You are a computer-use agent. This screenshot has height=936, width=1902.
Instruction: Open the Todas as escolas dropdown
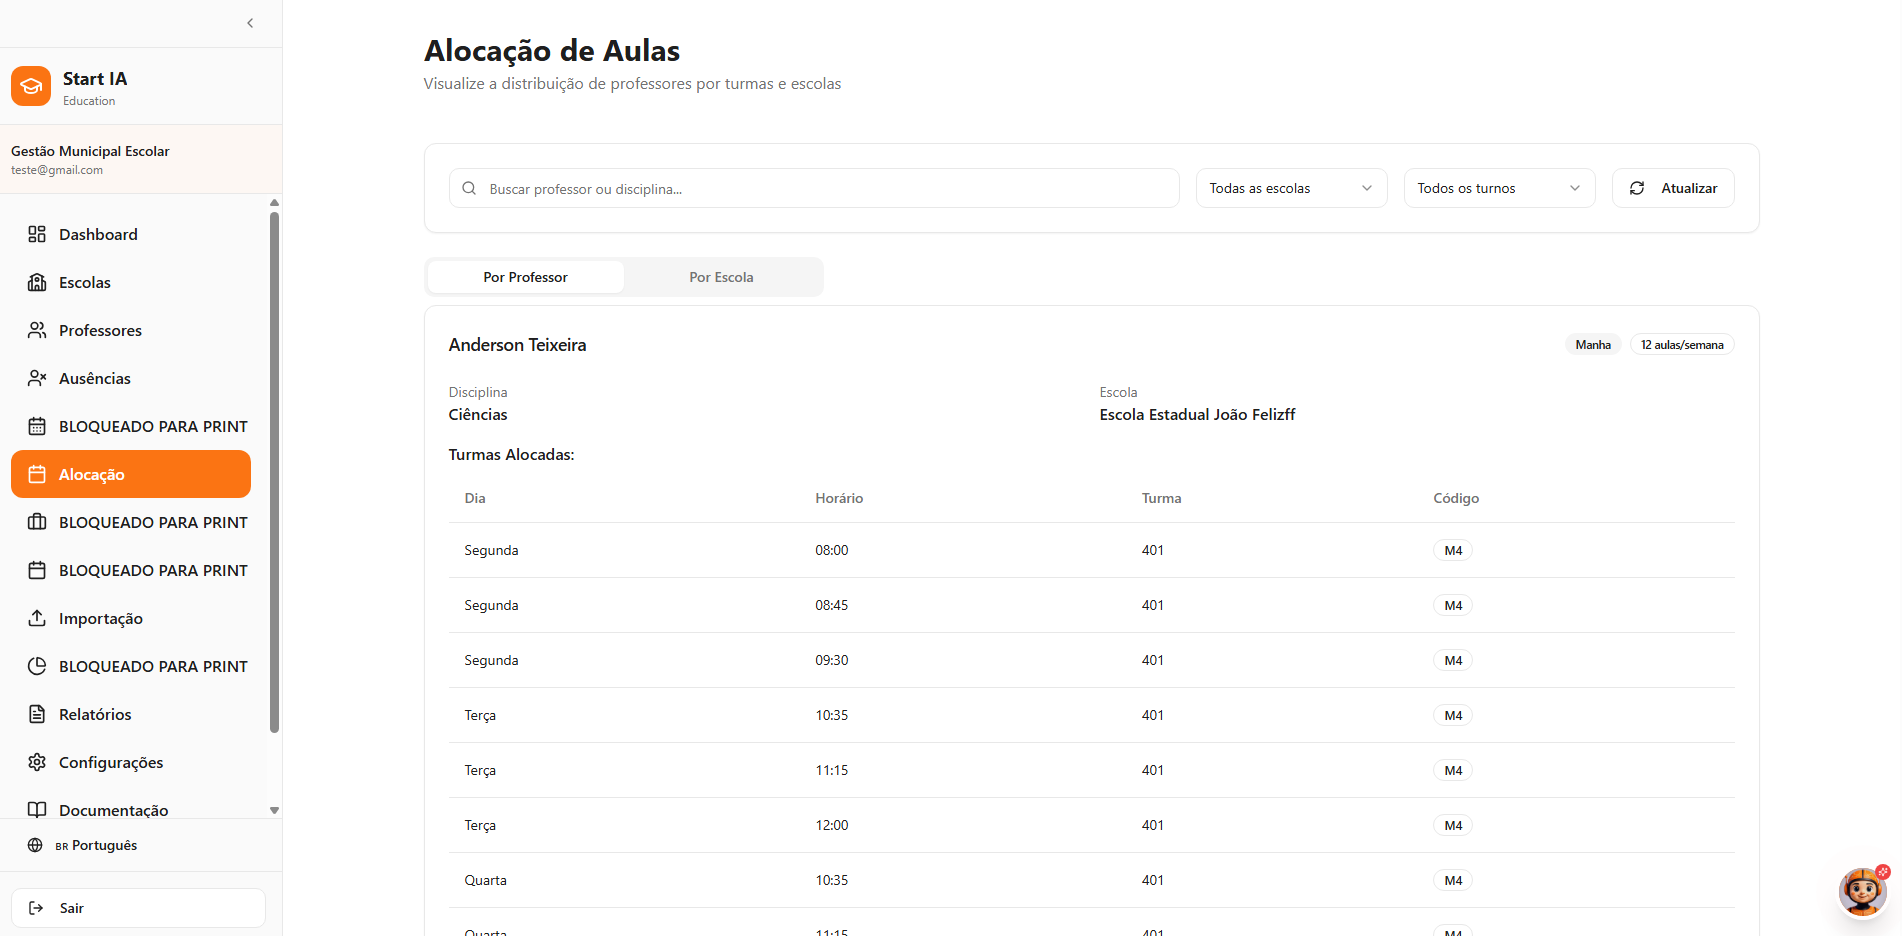(1291, 188)
